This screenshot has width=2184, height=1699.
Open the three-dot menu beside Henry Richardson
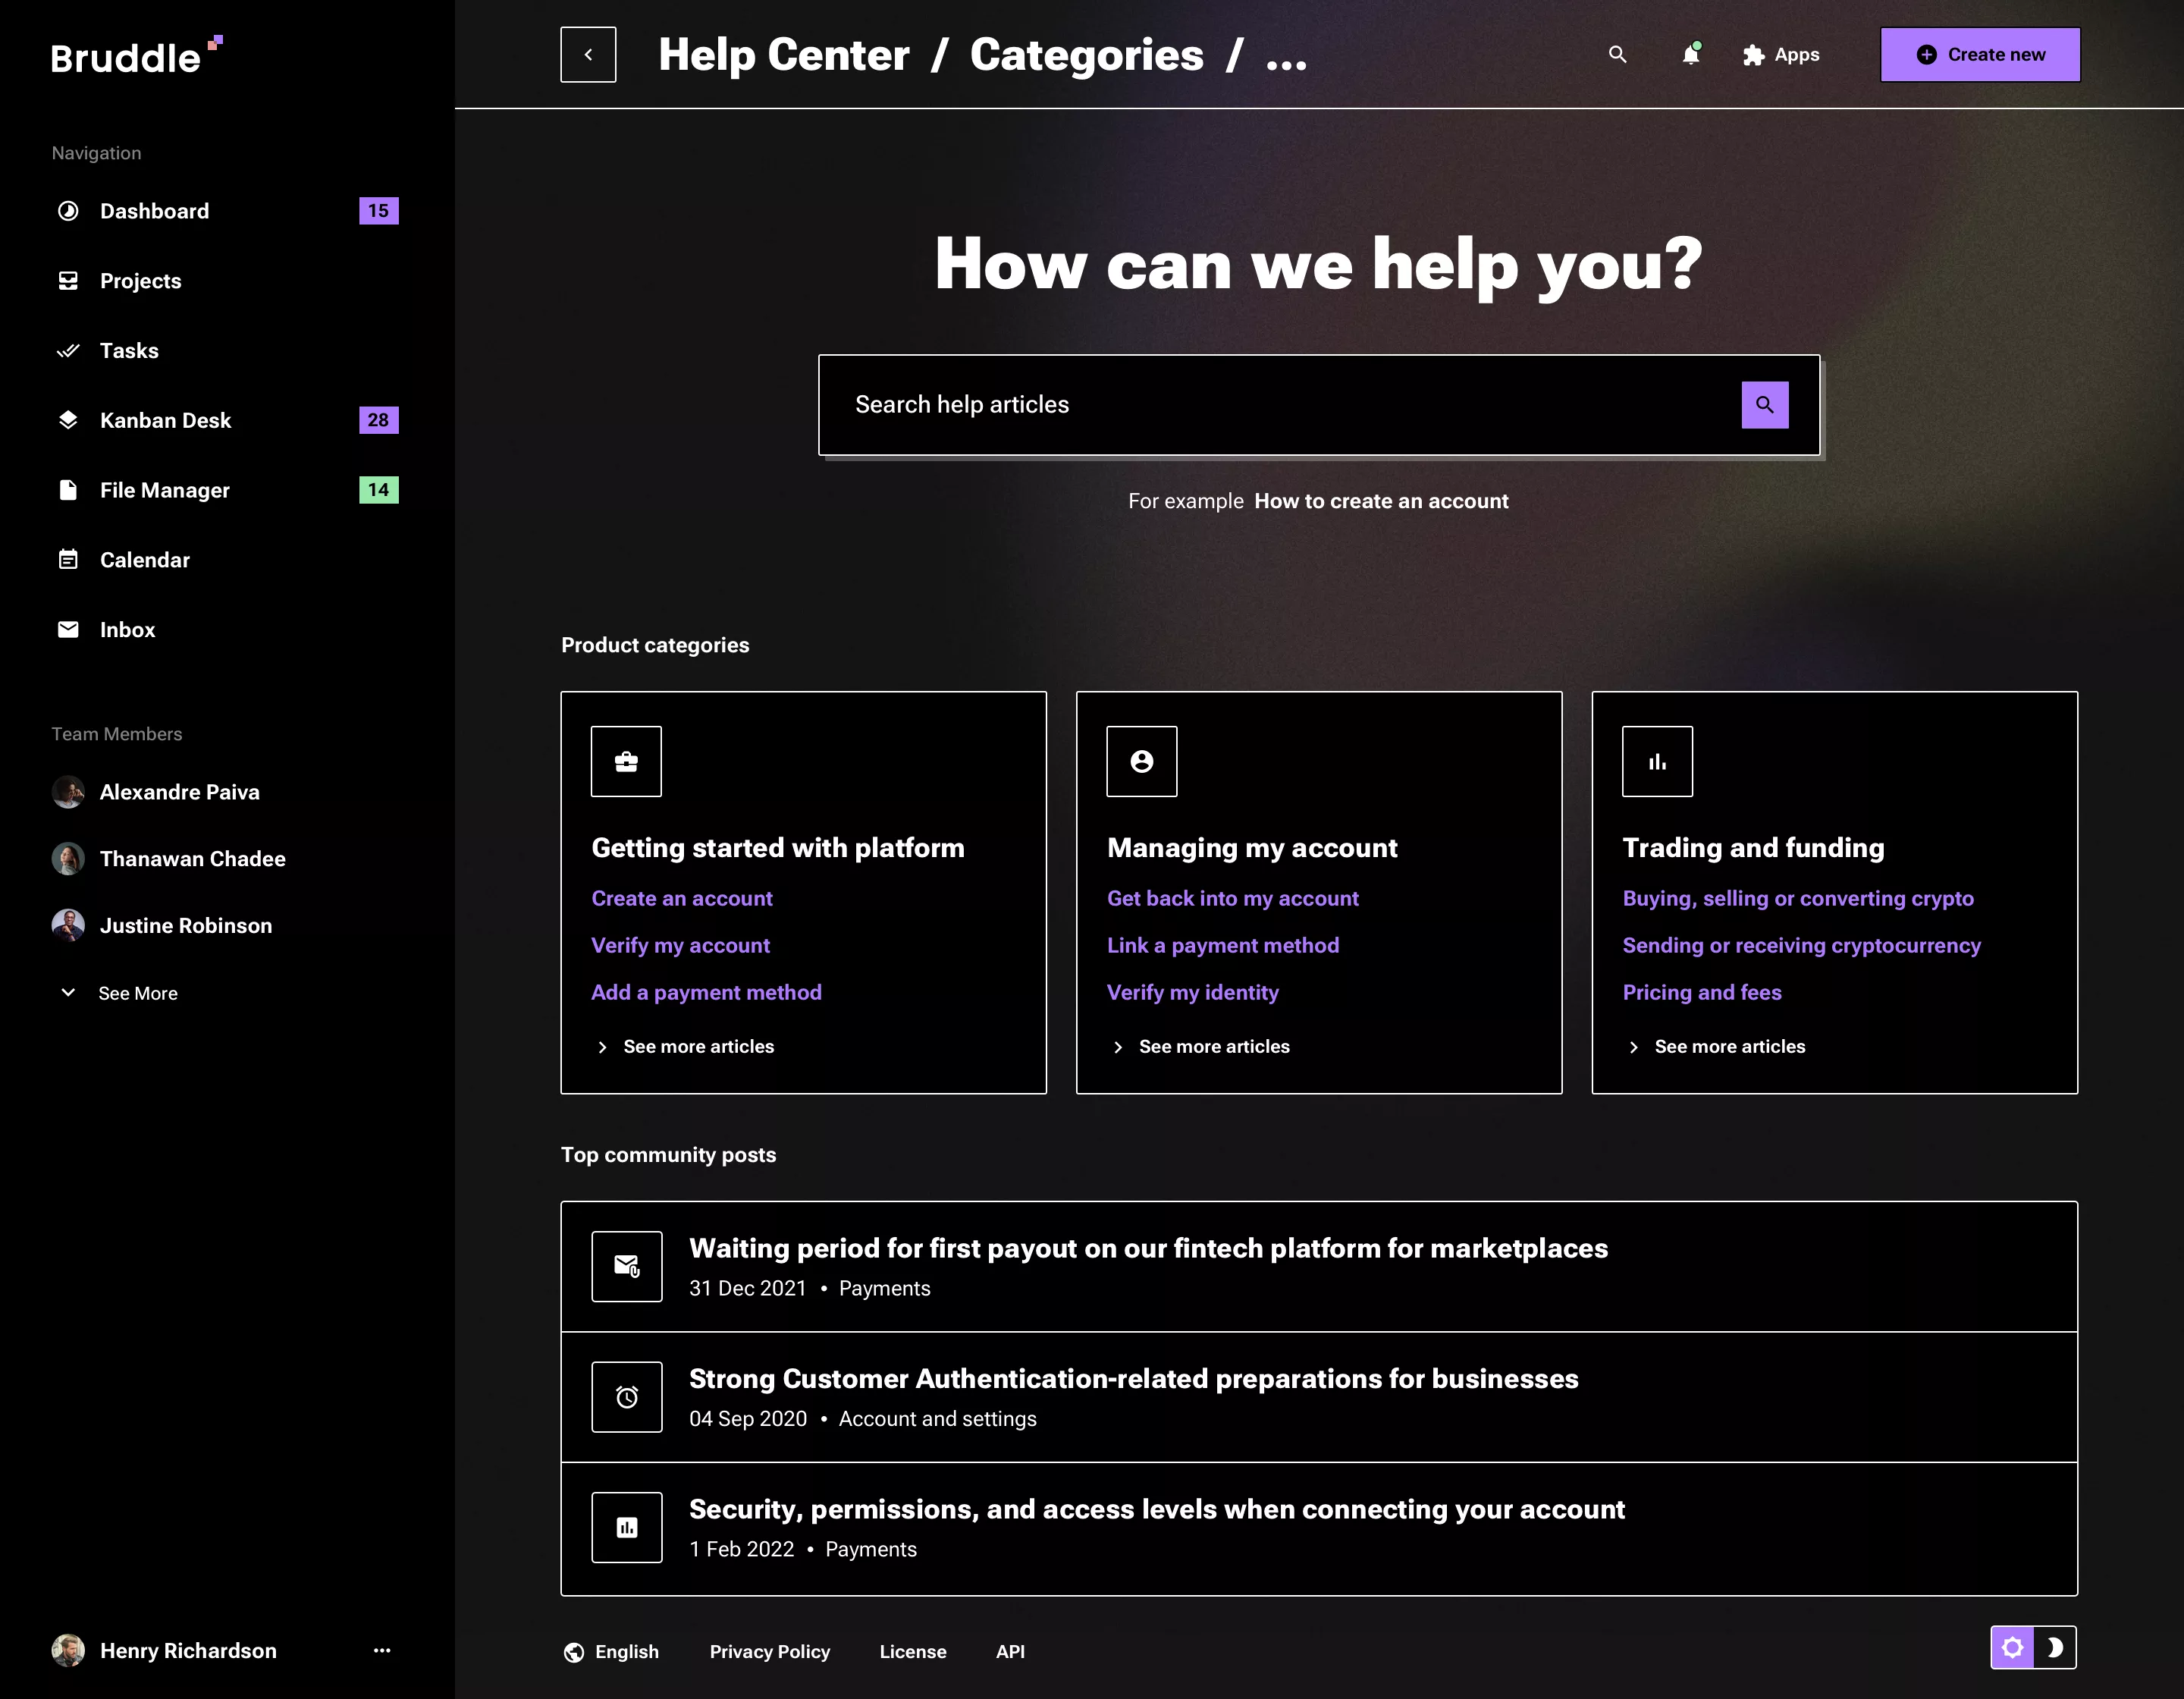pyautogui.click(x=381, y=1650)
